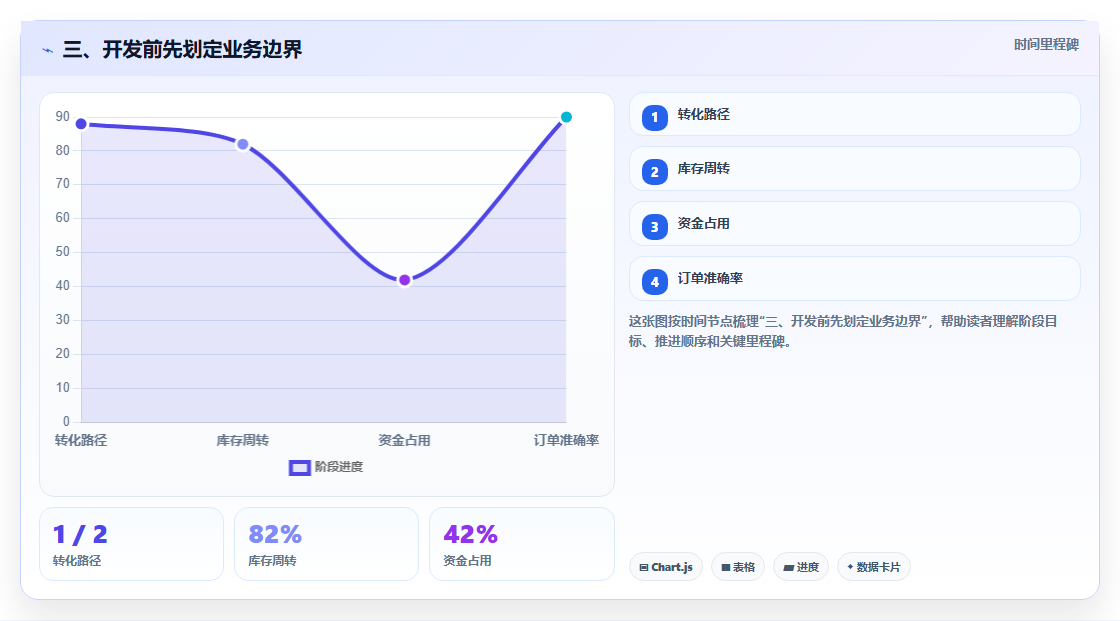Click the x-axis label 资金占用
Screen dimensions: 1120x621
pyautogui.click(x=404, y=441)
